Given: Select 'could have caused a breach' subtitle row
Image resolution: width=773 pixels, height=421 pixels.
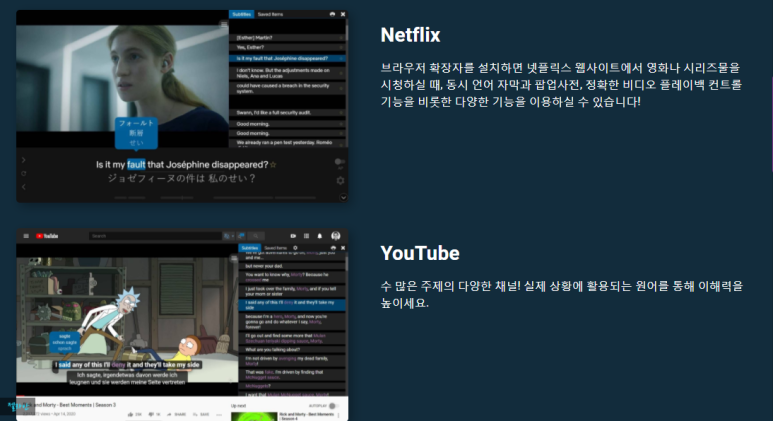Looking at the screenshot, I should (x=287, y=88).
